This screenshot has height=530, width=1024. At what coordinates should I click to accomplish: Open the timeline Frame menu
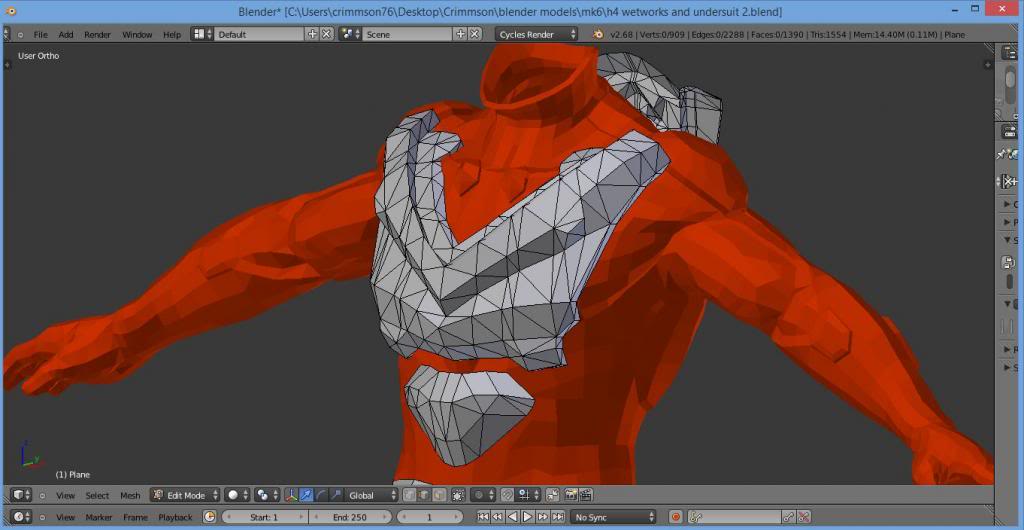pos(135,517)
